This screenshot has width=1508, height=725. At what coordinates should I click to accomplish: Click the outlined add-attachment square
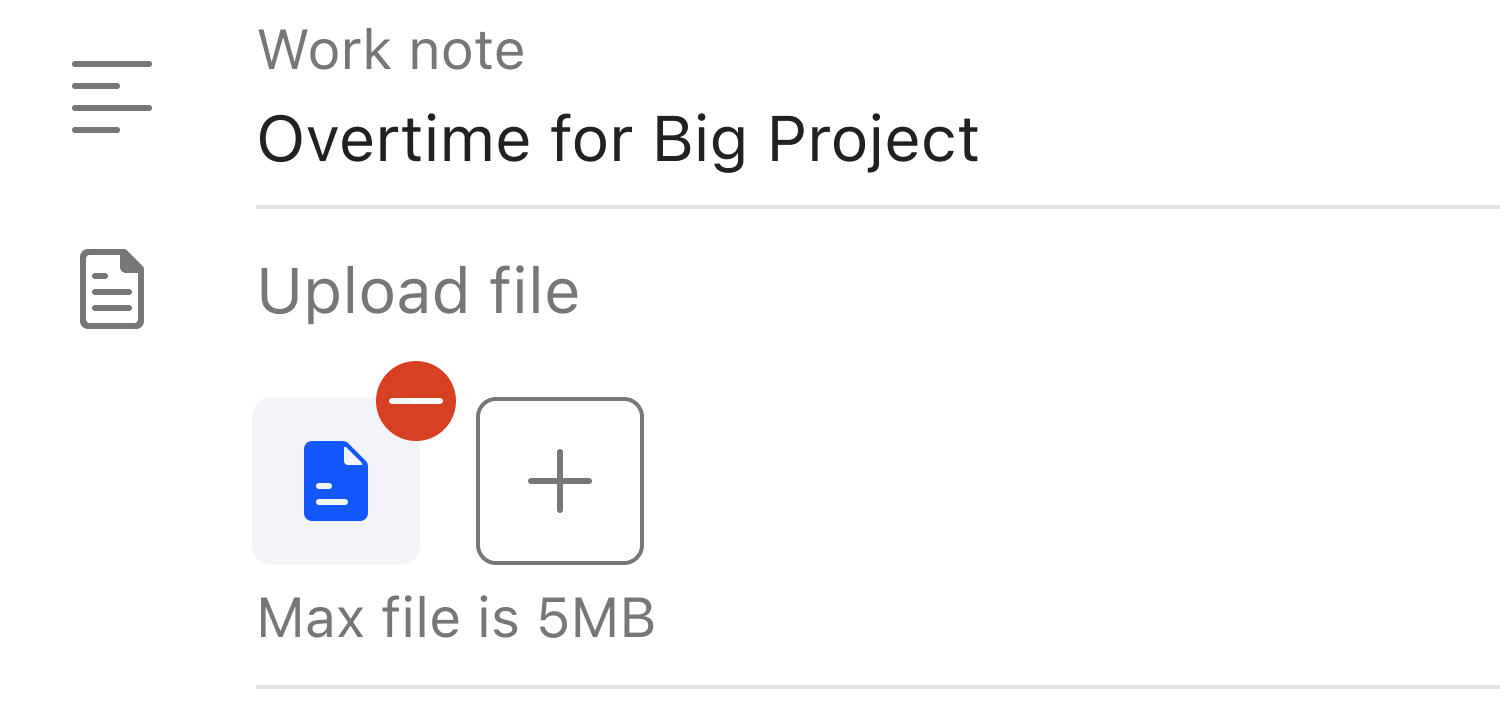pos(560,481)
